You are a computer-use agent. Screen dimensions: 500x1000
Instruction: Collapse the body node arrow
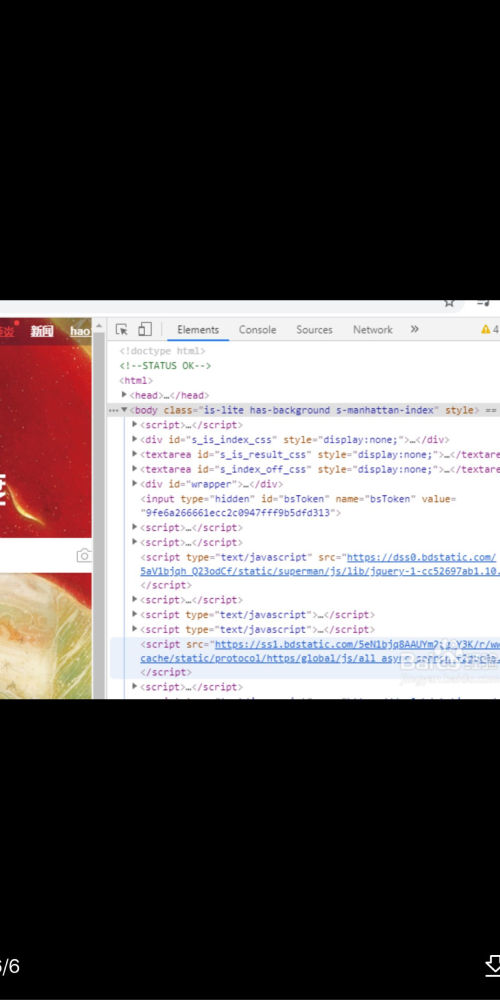point(124,410)
